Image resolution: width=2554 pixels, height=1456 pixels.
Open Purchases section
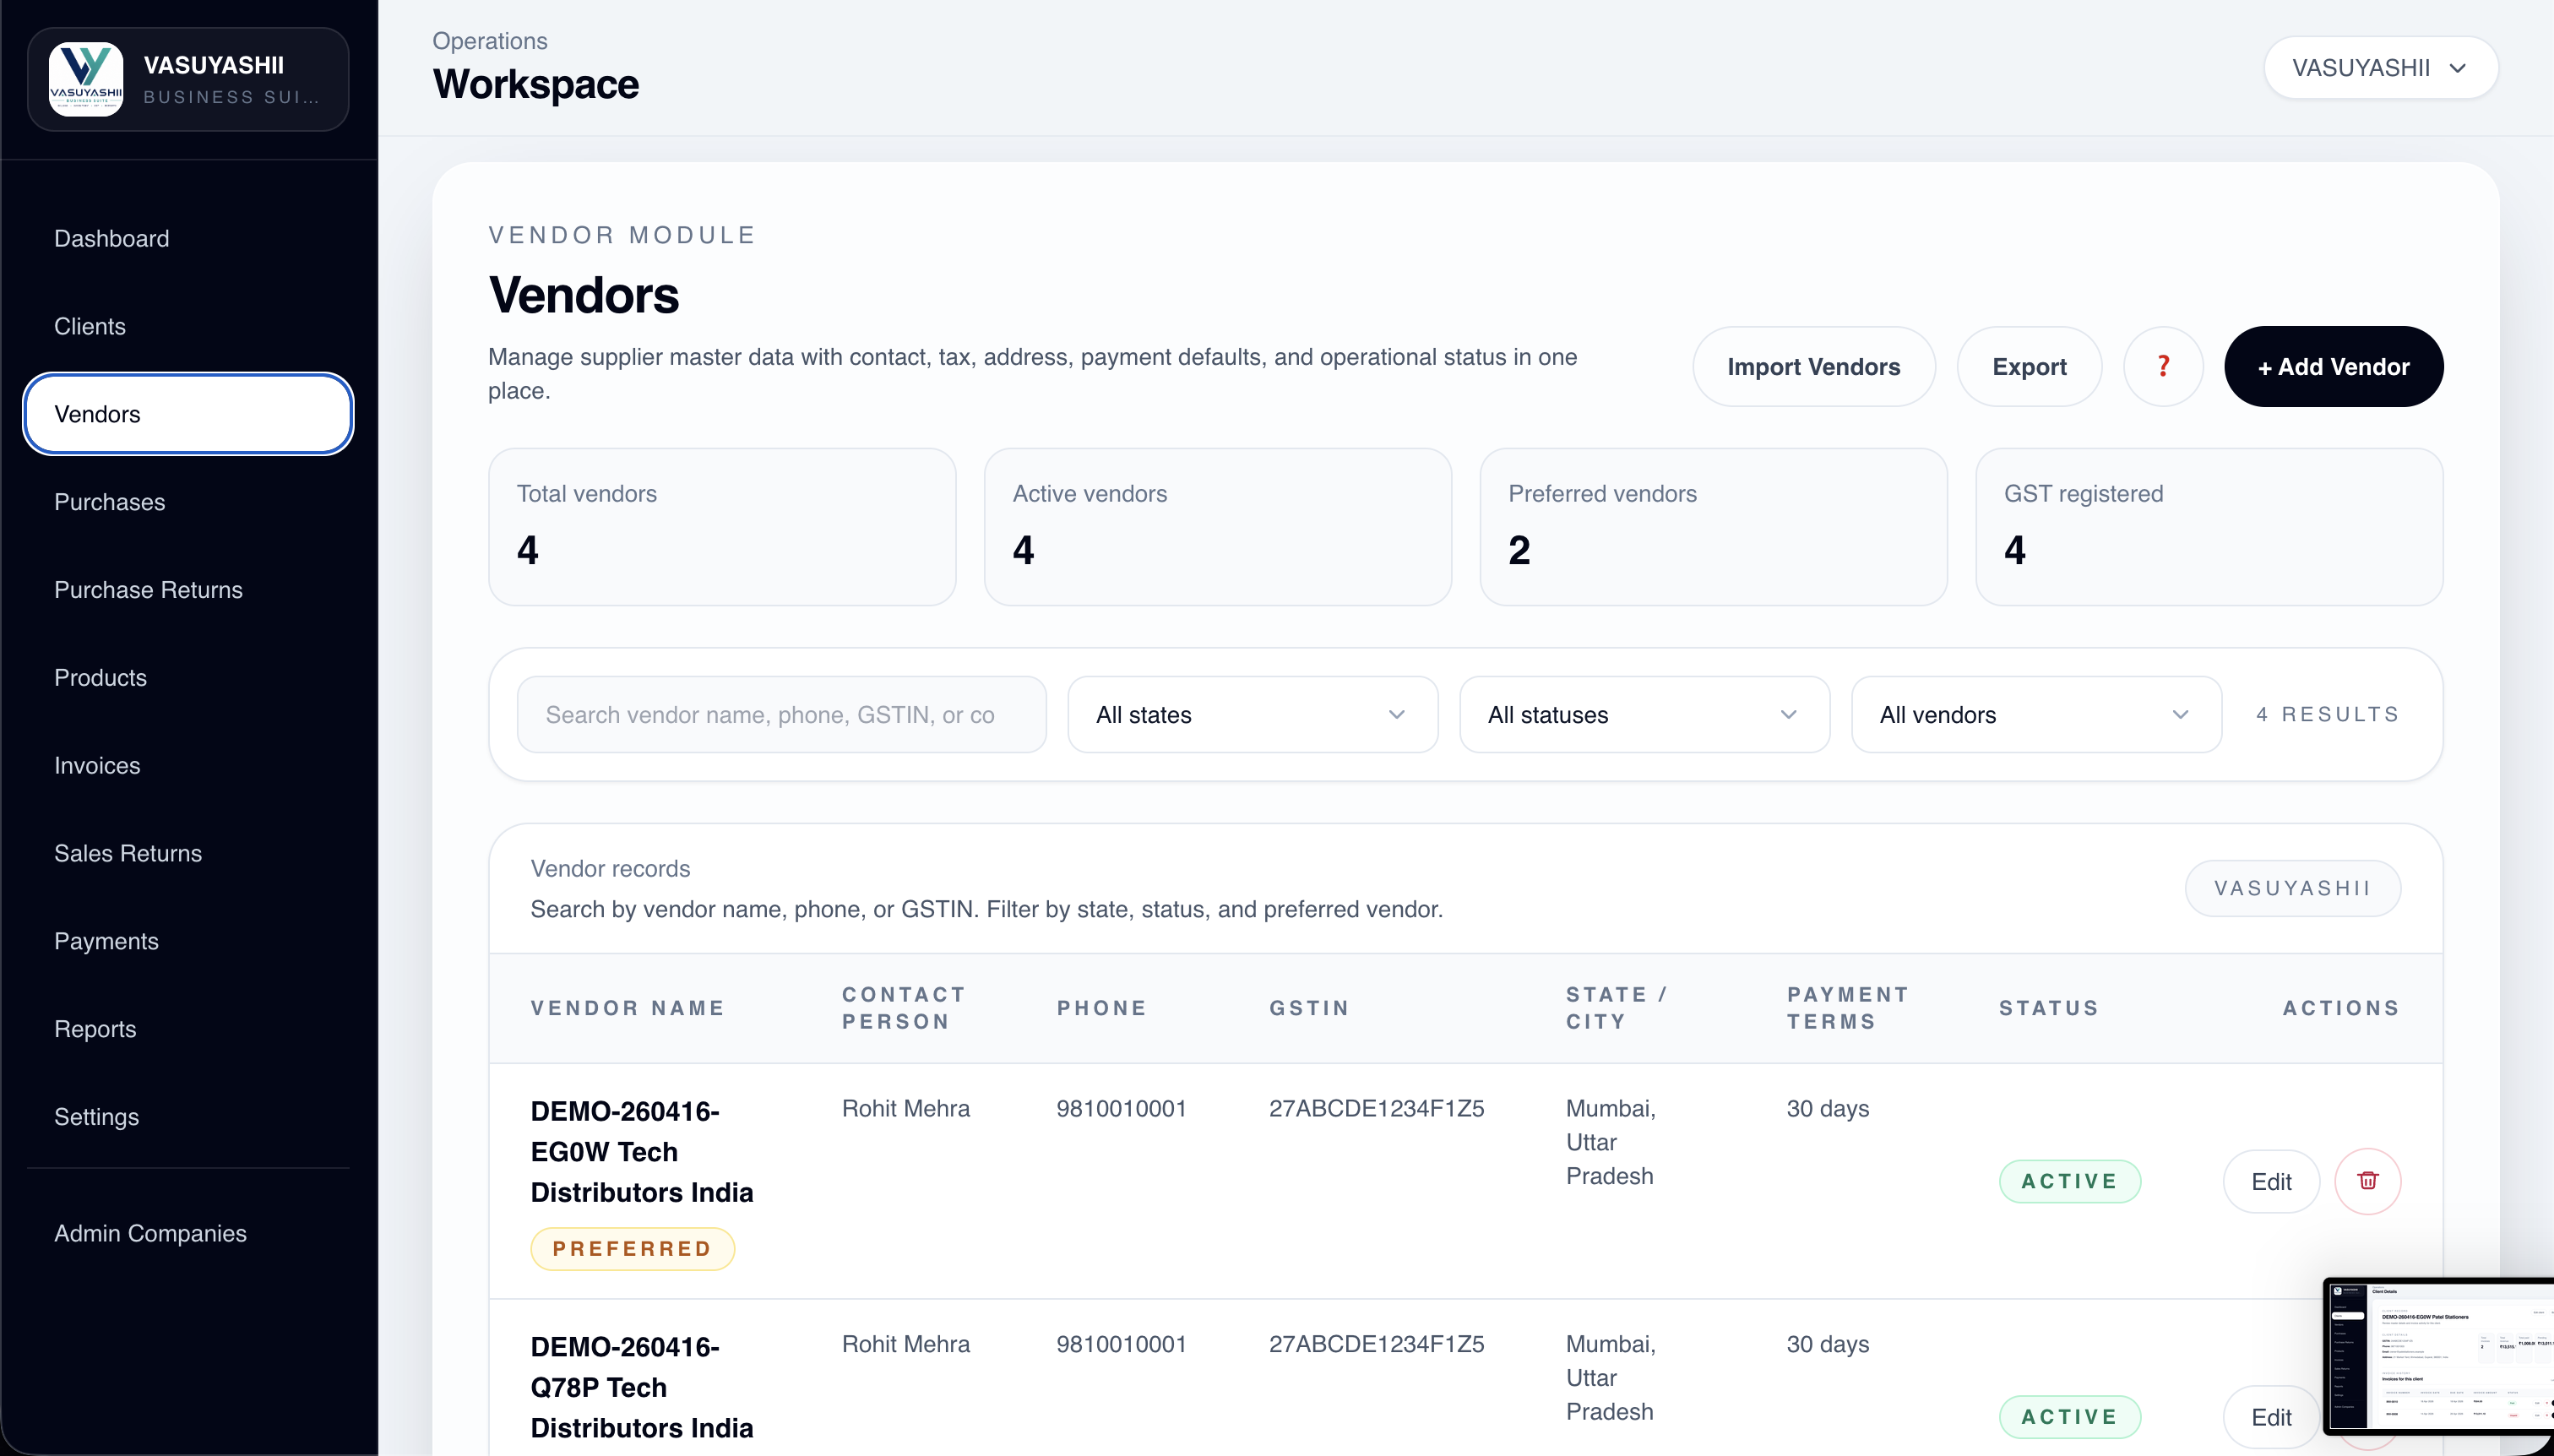pyautogui.click(x=188, y=502)
